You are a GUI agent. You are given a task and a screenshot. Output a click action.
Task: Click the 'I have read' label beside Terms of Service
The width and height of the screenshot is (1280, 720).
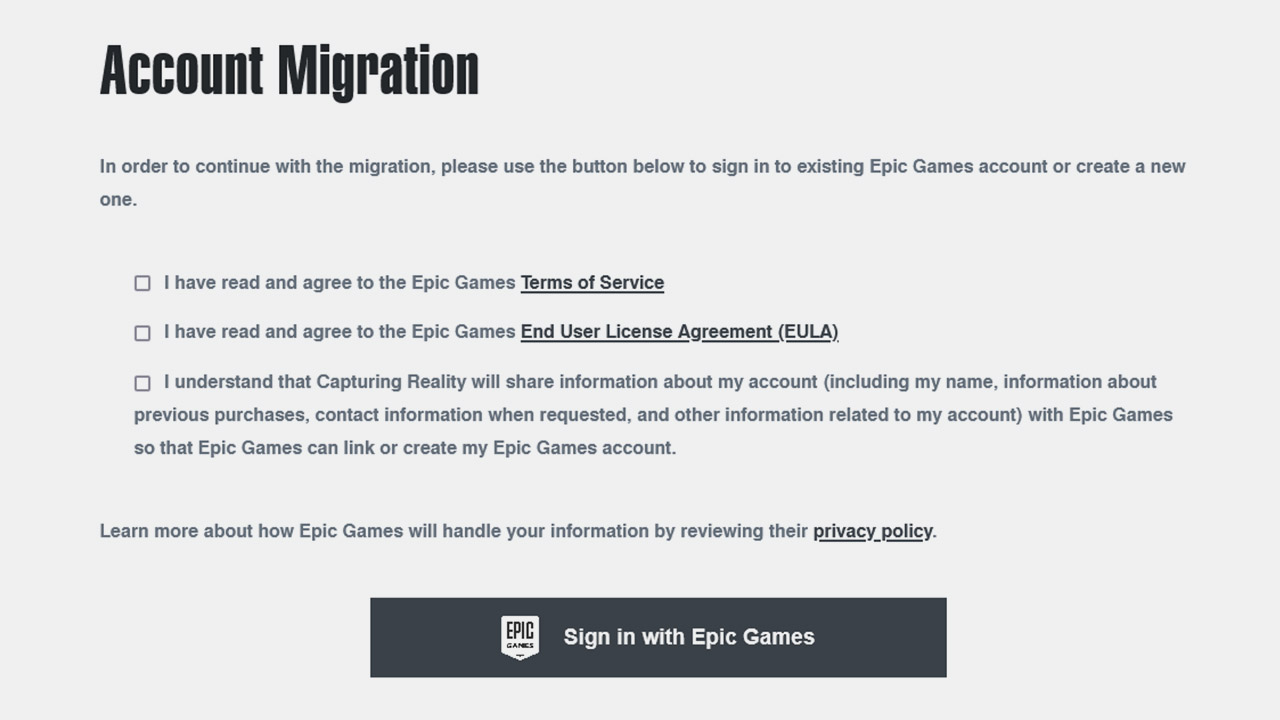340,283
